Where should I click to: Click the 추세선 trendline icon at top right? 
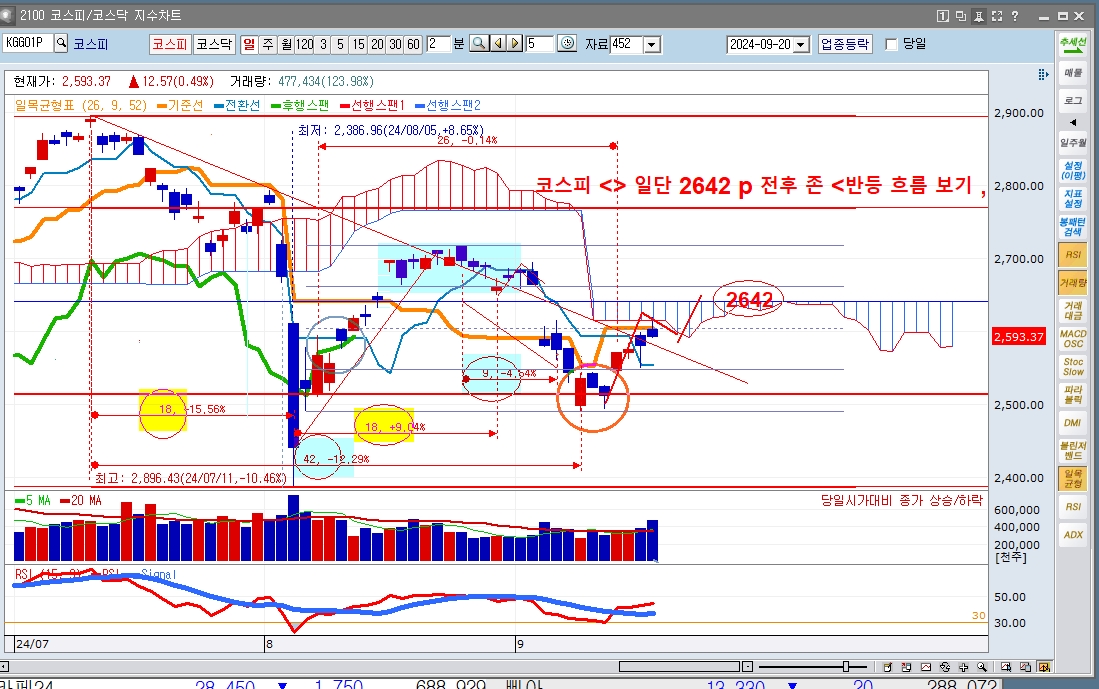[x=1073, y=46]
